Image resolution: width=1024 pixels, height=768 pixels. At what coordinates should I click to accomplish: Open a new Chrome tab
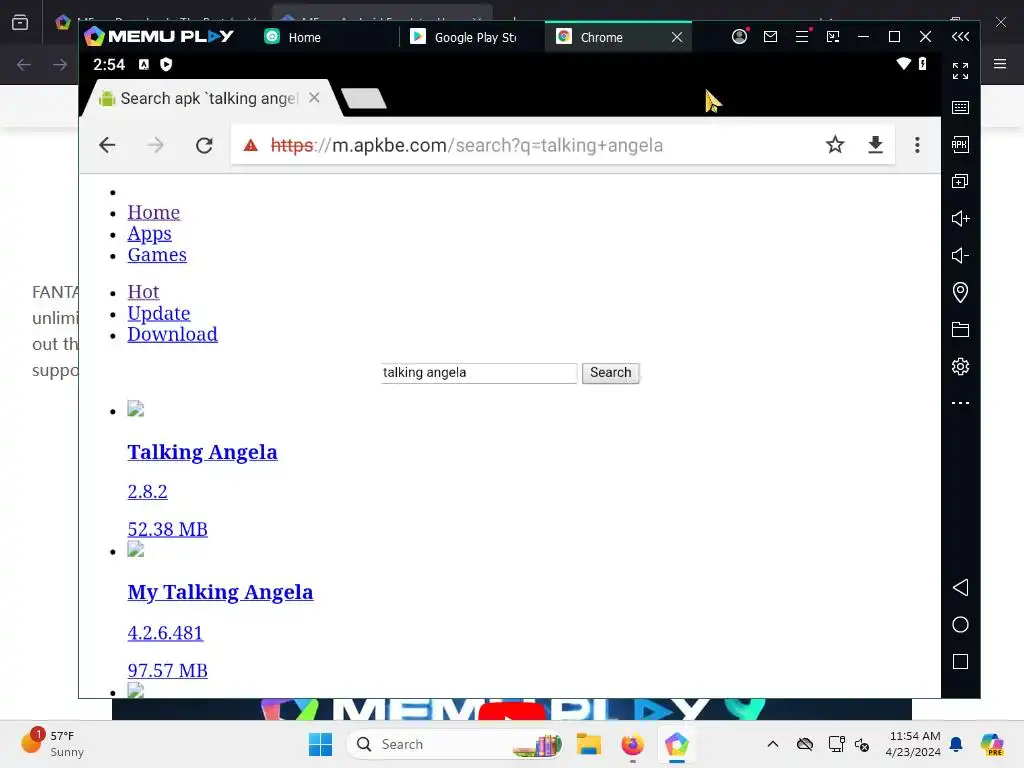[x=363, y=99]
